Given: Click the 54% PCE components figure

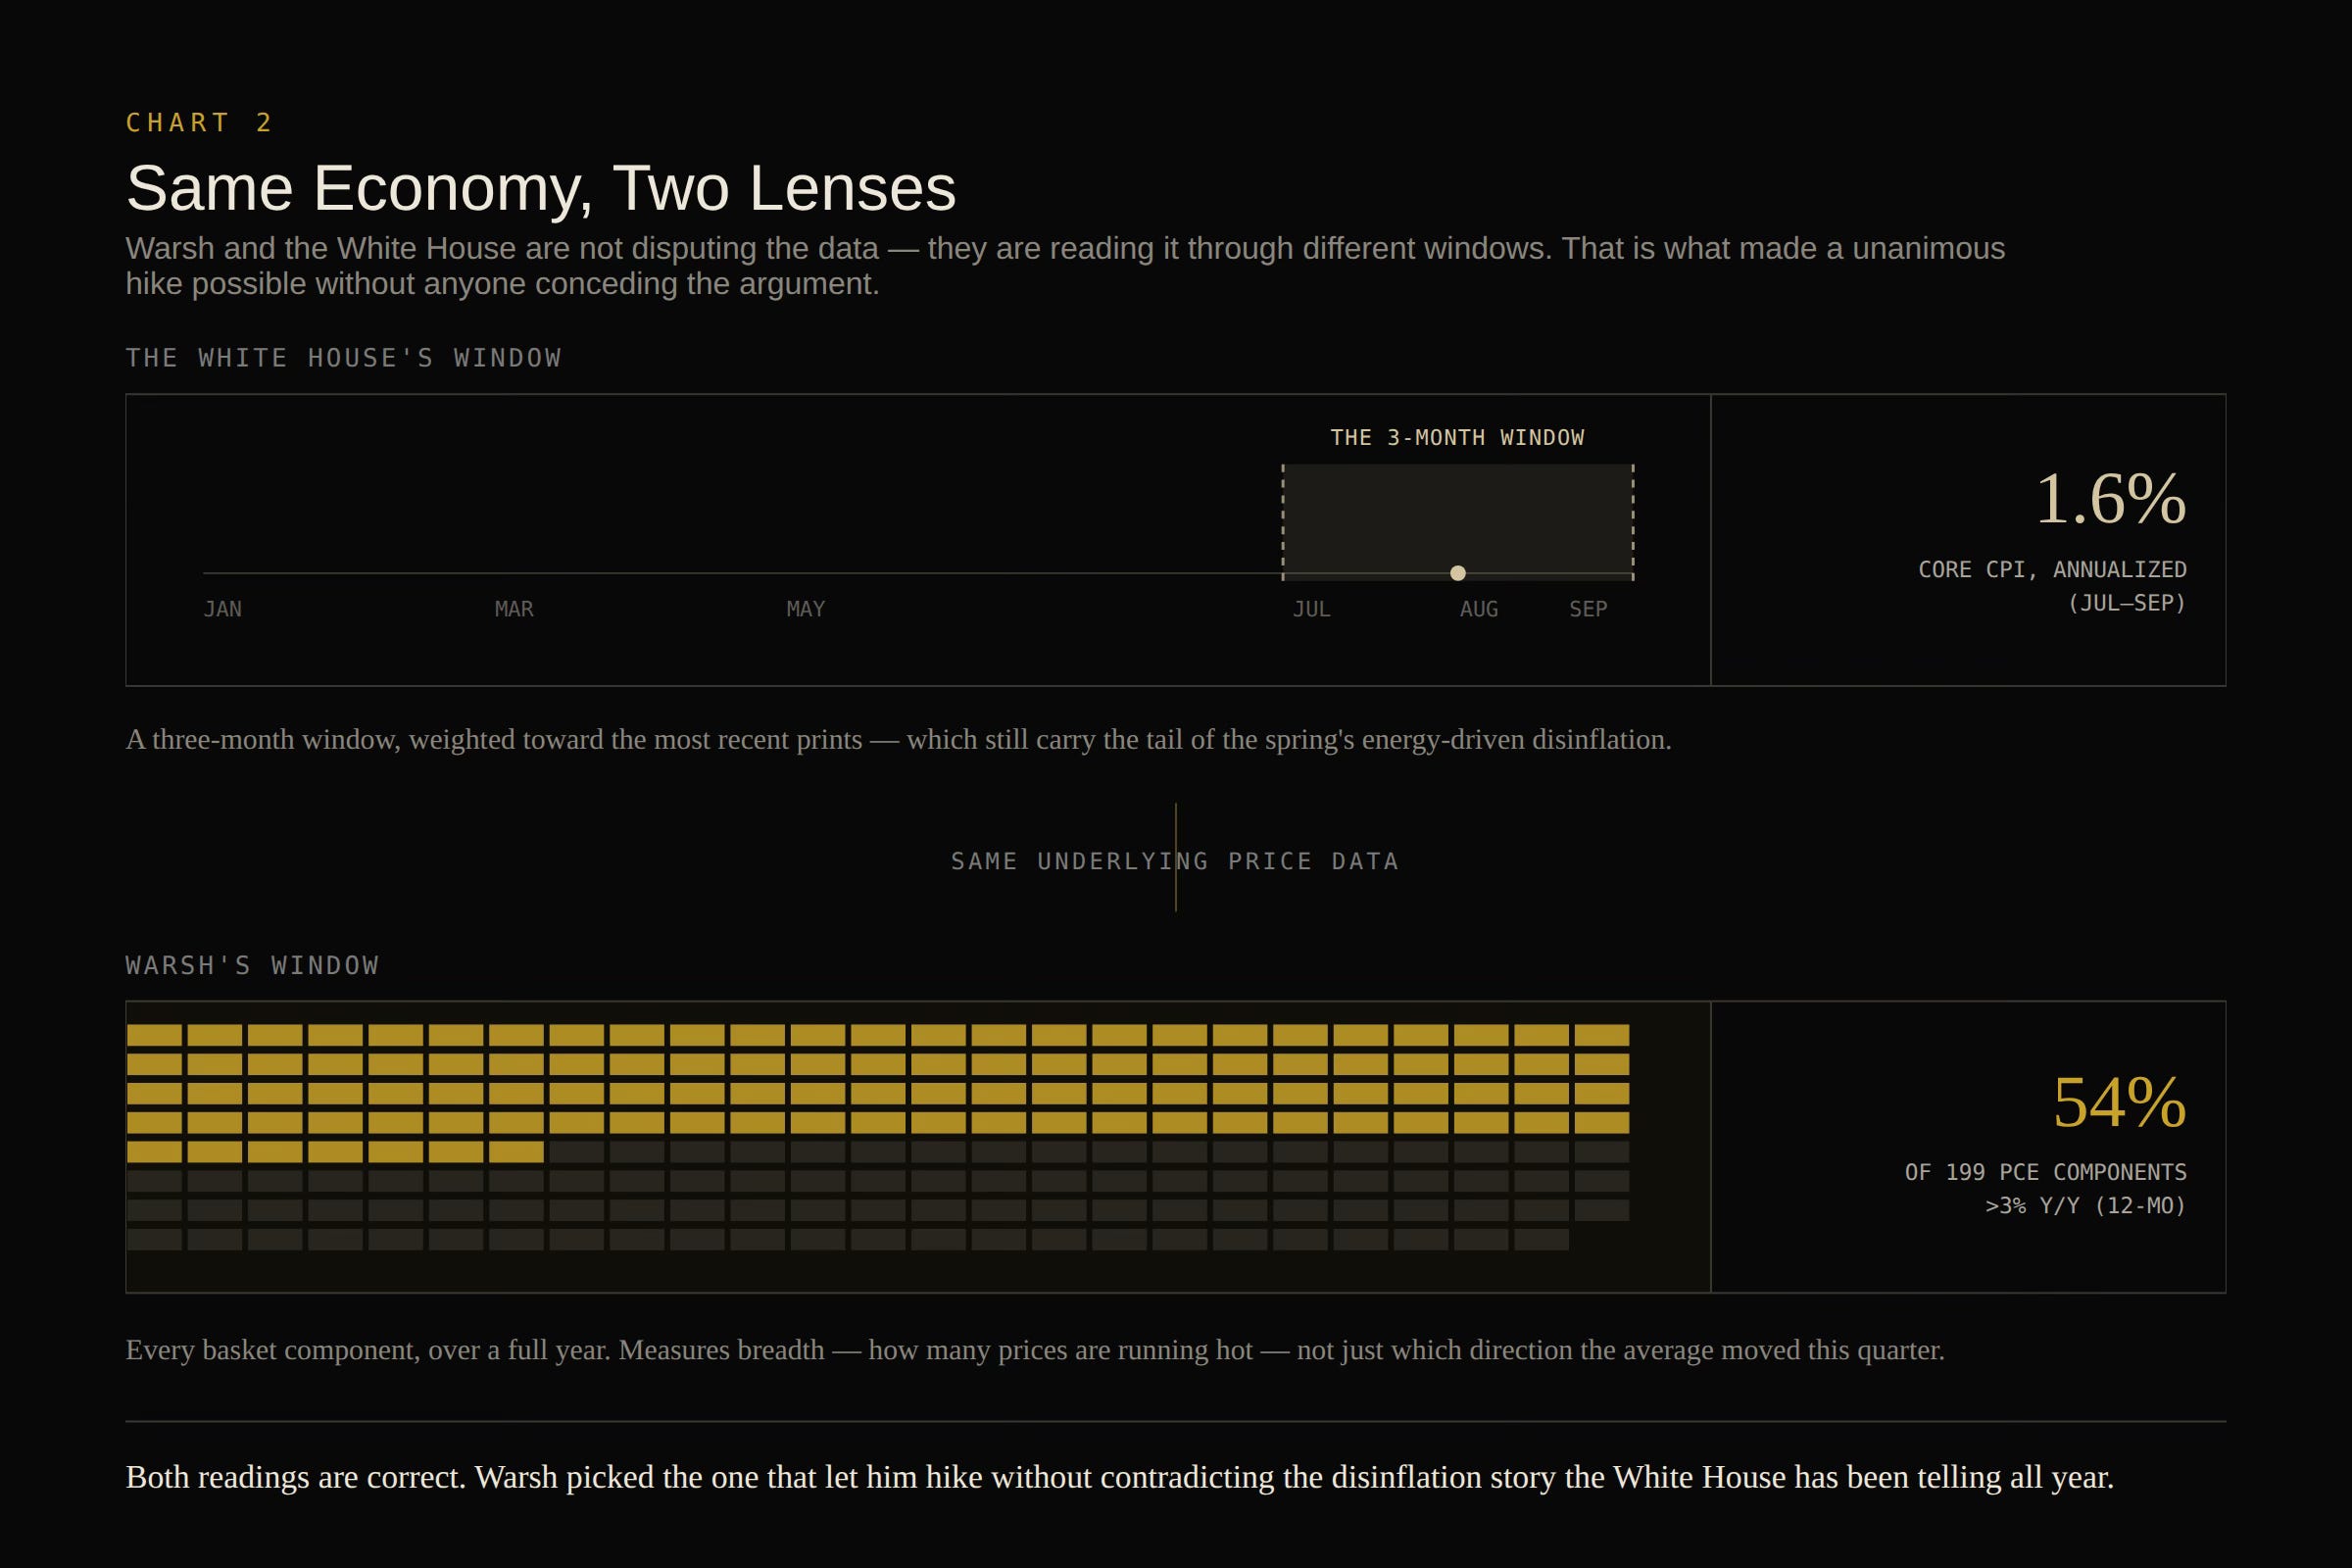Looking at the screenshot, I should [x=2119, y=1102].
